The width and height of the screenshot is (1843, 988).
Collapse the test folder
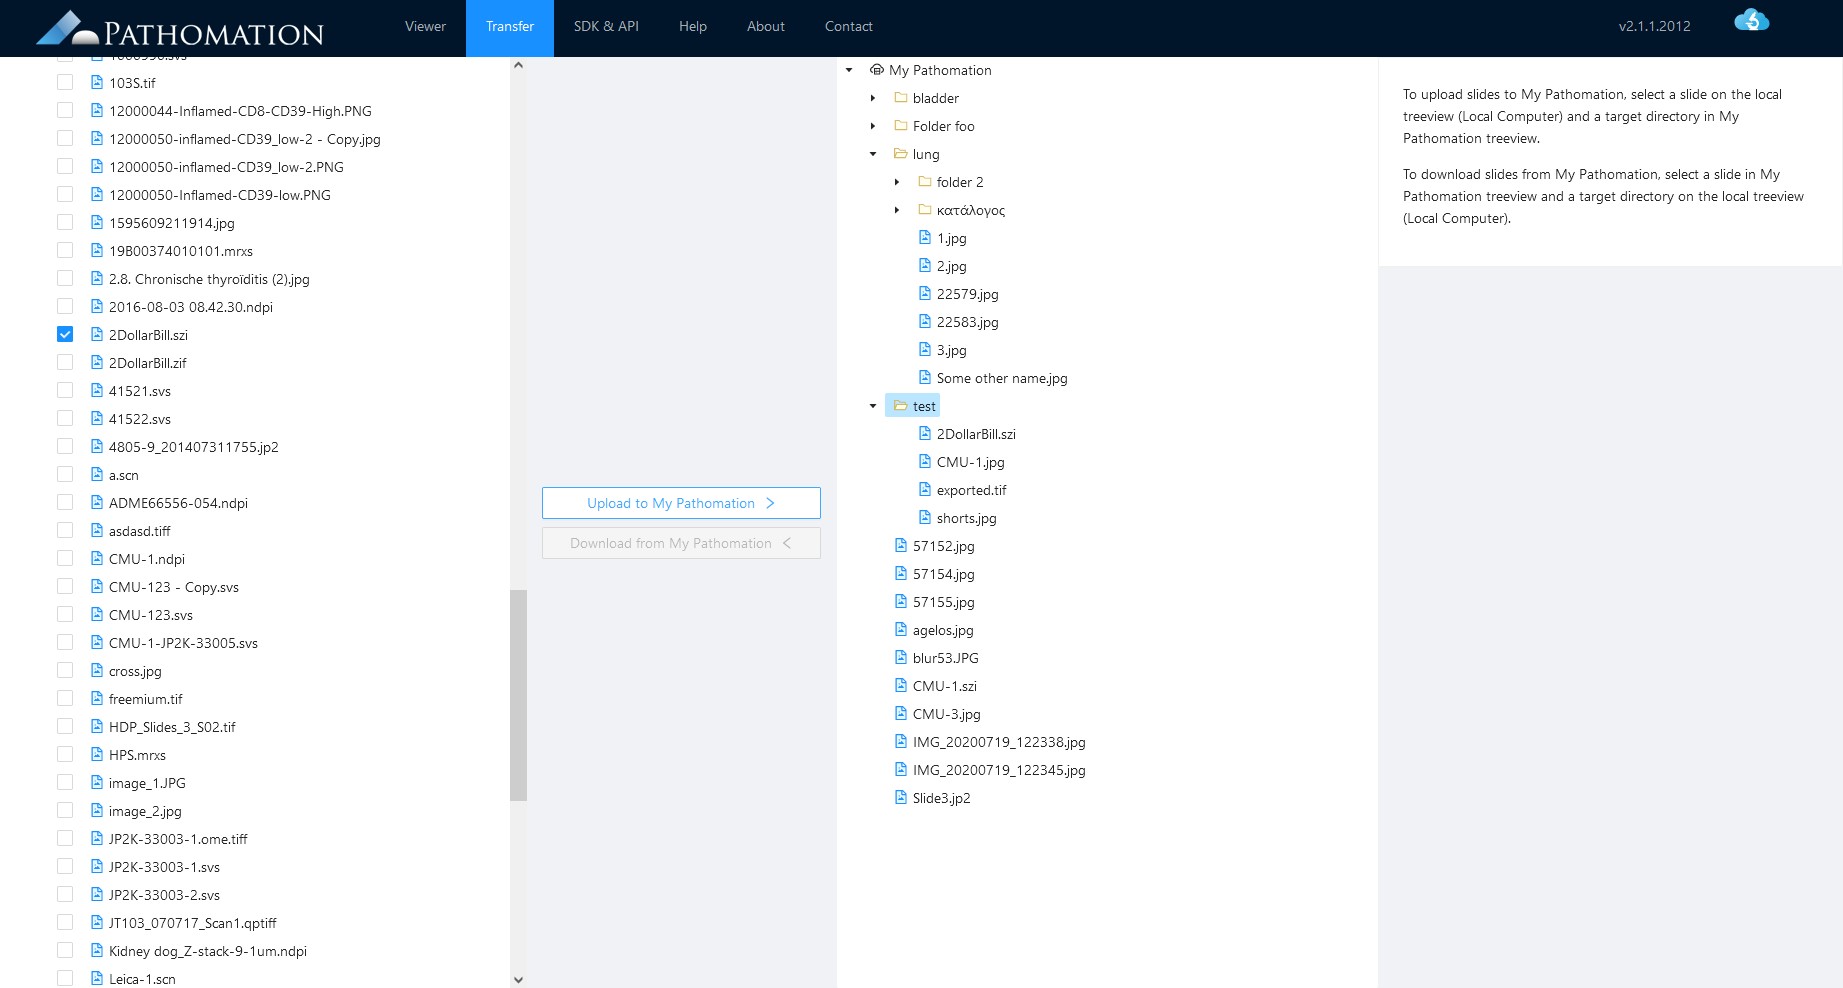[x=873, y=406]
